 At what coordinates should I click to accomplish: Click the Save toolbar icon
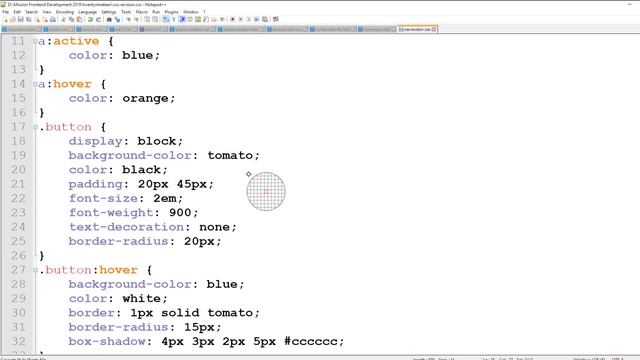[20, 19]
